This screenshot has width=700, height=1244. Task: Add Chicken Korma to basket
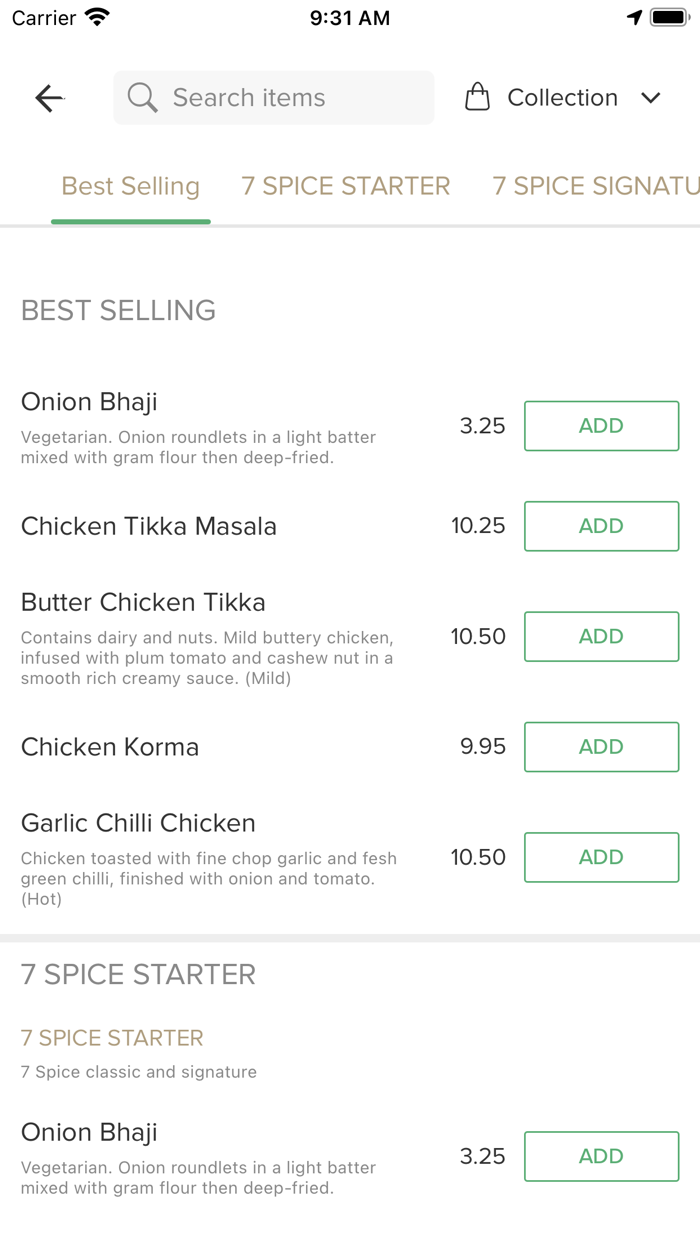click(601, 747)
